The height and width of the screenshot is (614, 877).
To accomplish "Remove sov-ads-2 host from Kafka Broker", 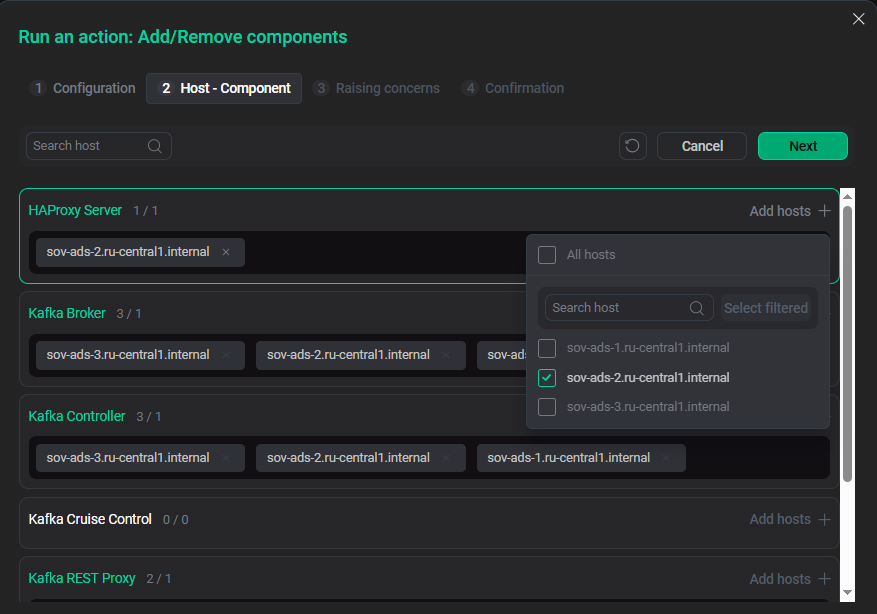I will 446,355.
